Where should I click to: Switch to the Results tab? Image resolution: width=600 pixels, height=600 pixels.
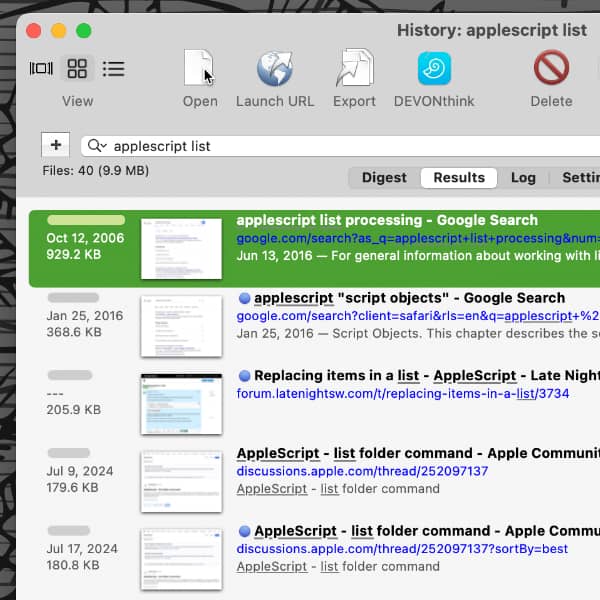click(x=459, y=178)
